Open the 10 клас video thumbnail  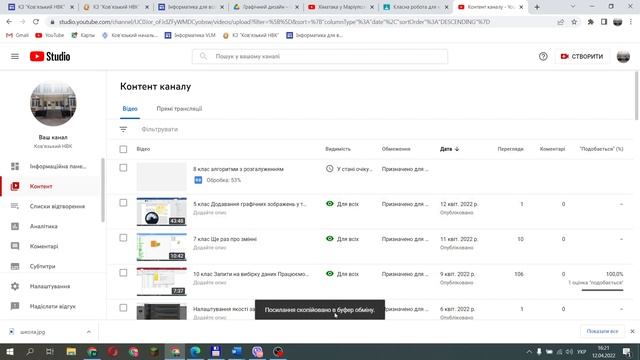pos(162,282)
